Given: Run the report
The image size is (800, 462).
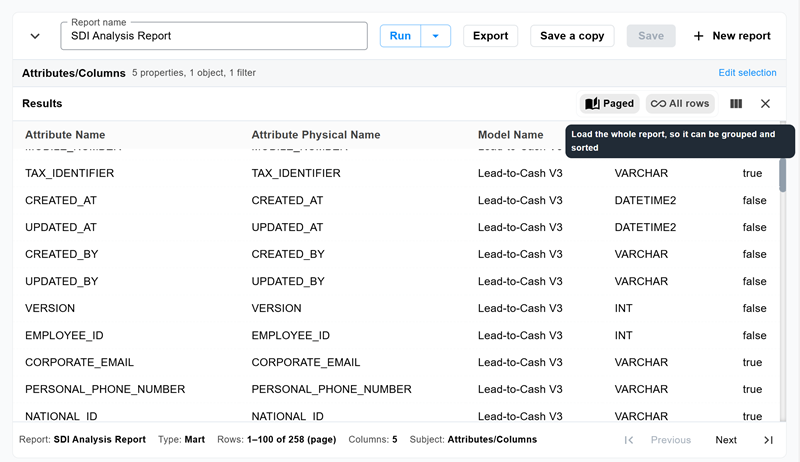Looking at the screenshot, I should (x=401, y=36).
